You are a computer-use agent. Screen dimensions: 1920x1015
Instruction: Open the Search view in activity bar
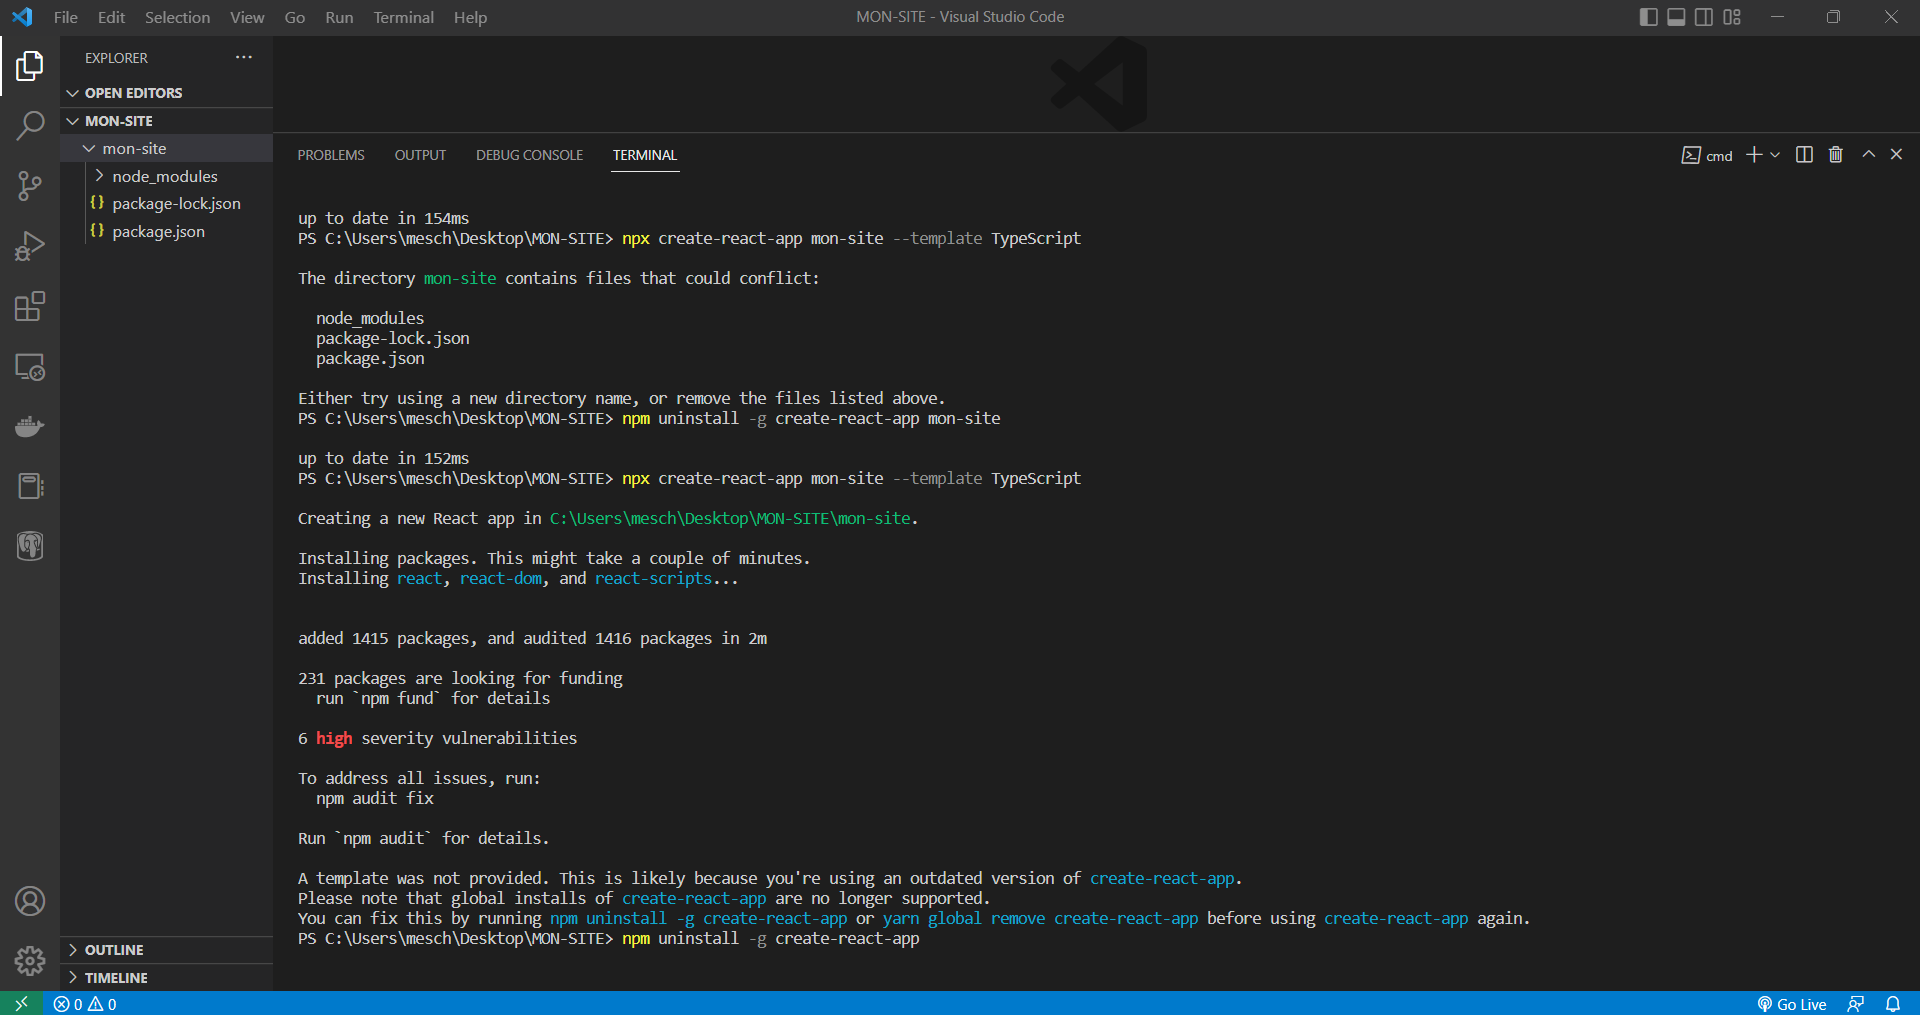(x=30, y=126)
